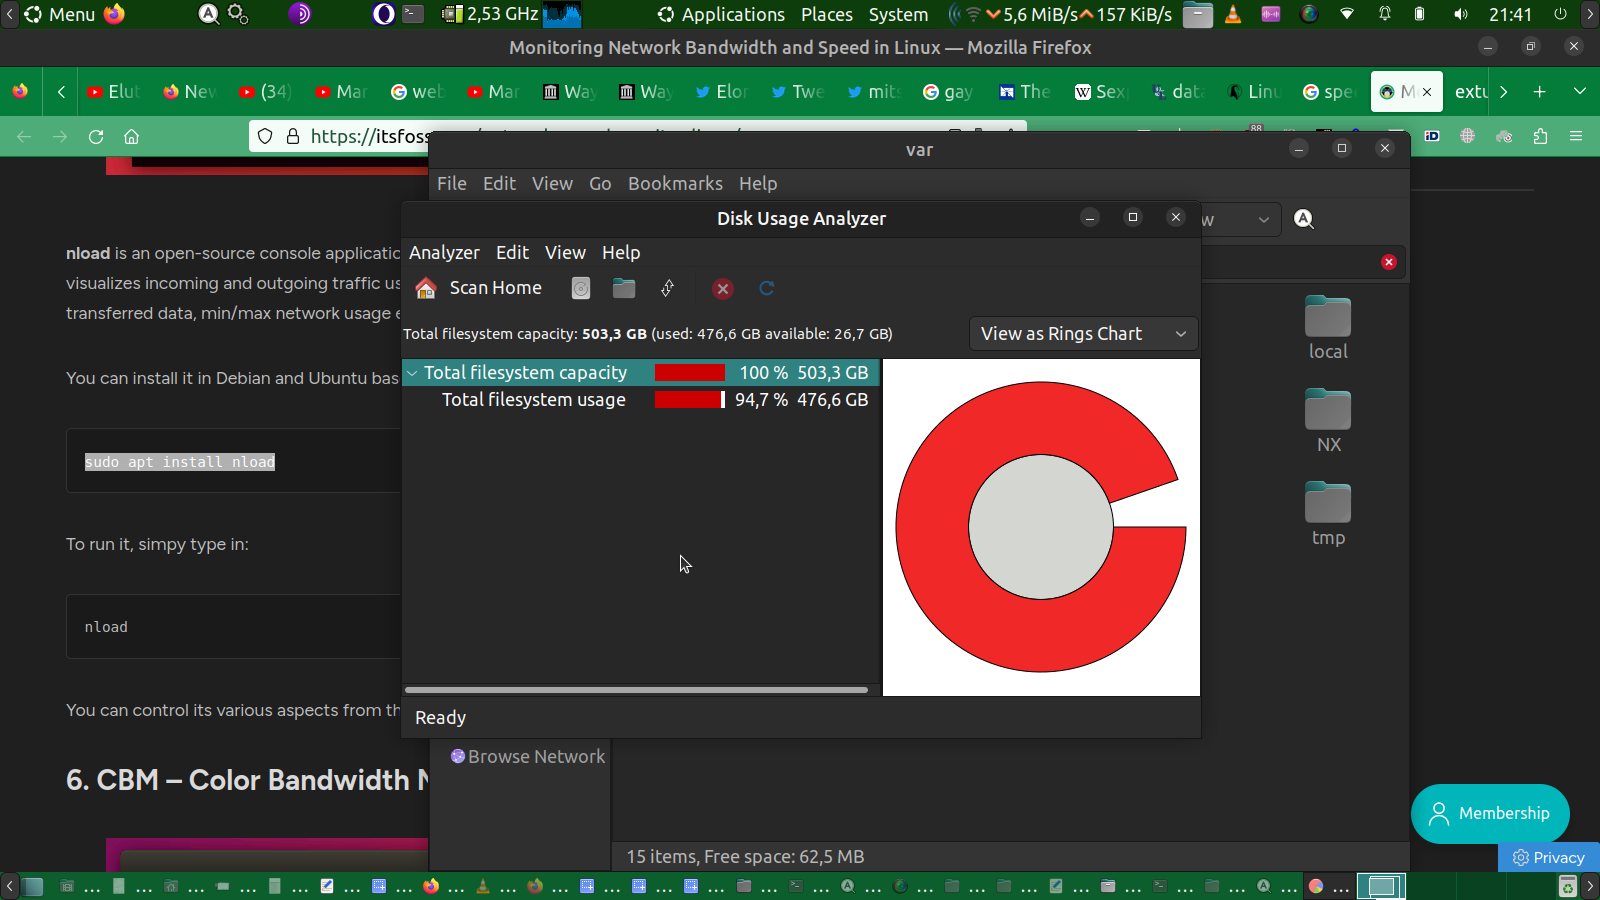Open the Applications menu in top panel

click(732, 15)
